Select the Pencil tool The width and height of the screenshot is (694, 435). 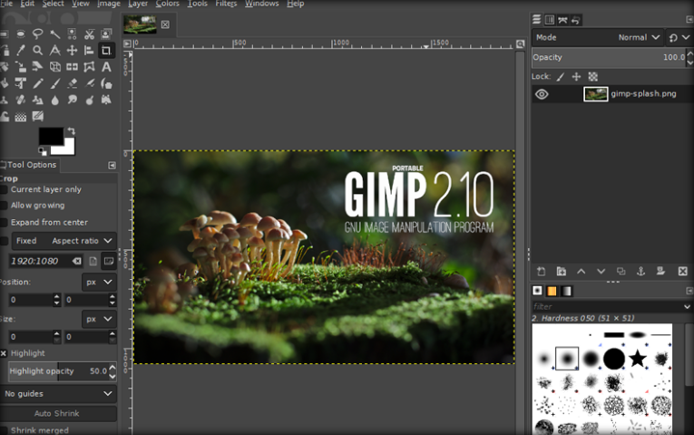pos(38,83)
